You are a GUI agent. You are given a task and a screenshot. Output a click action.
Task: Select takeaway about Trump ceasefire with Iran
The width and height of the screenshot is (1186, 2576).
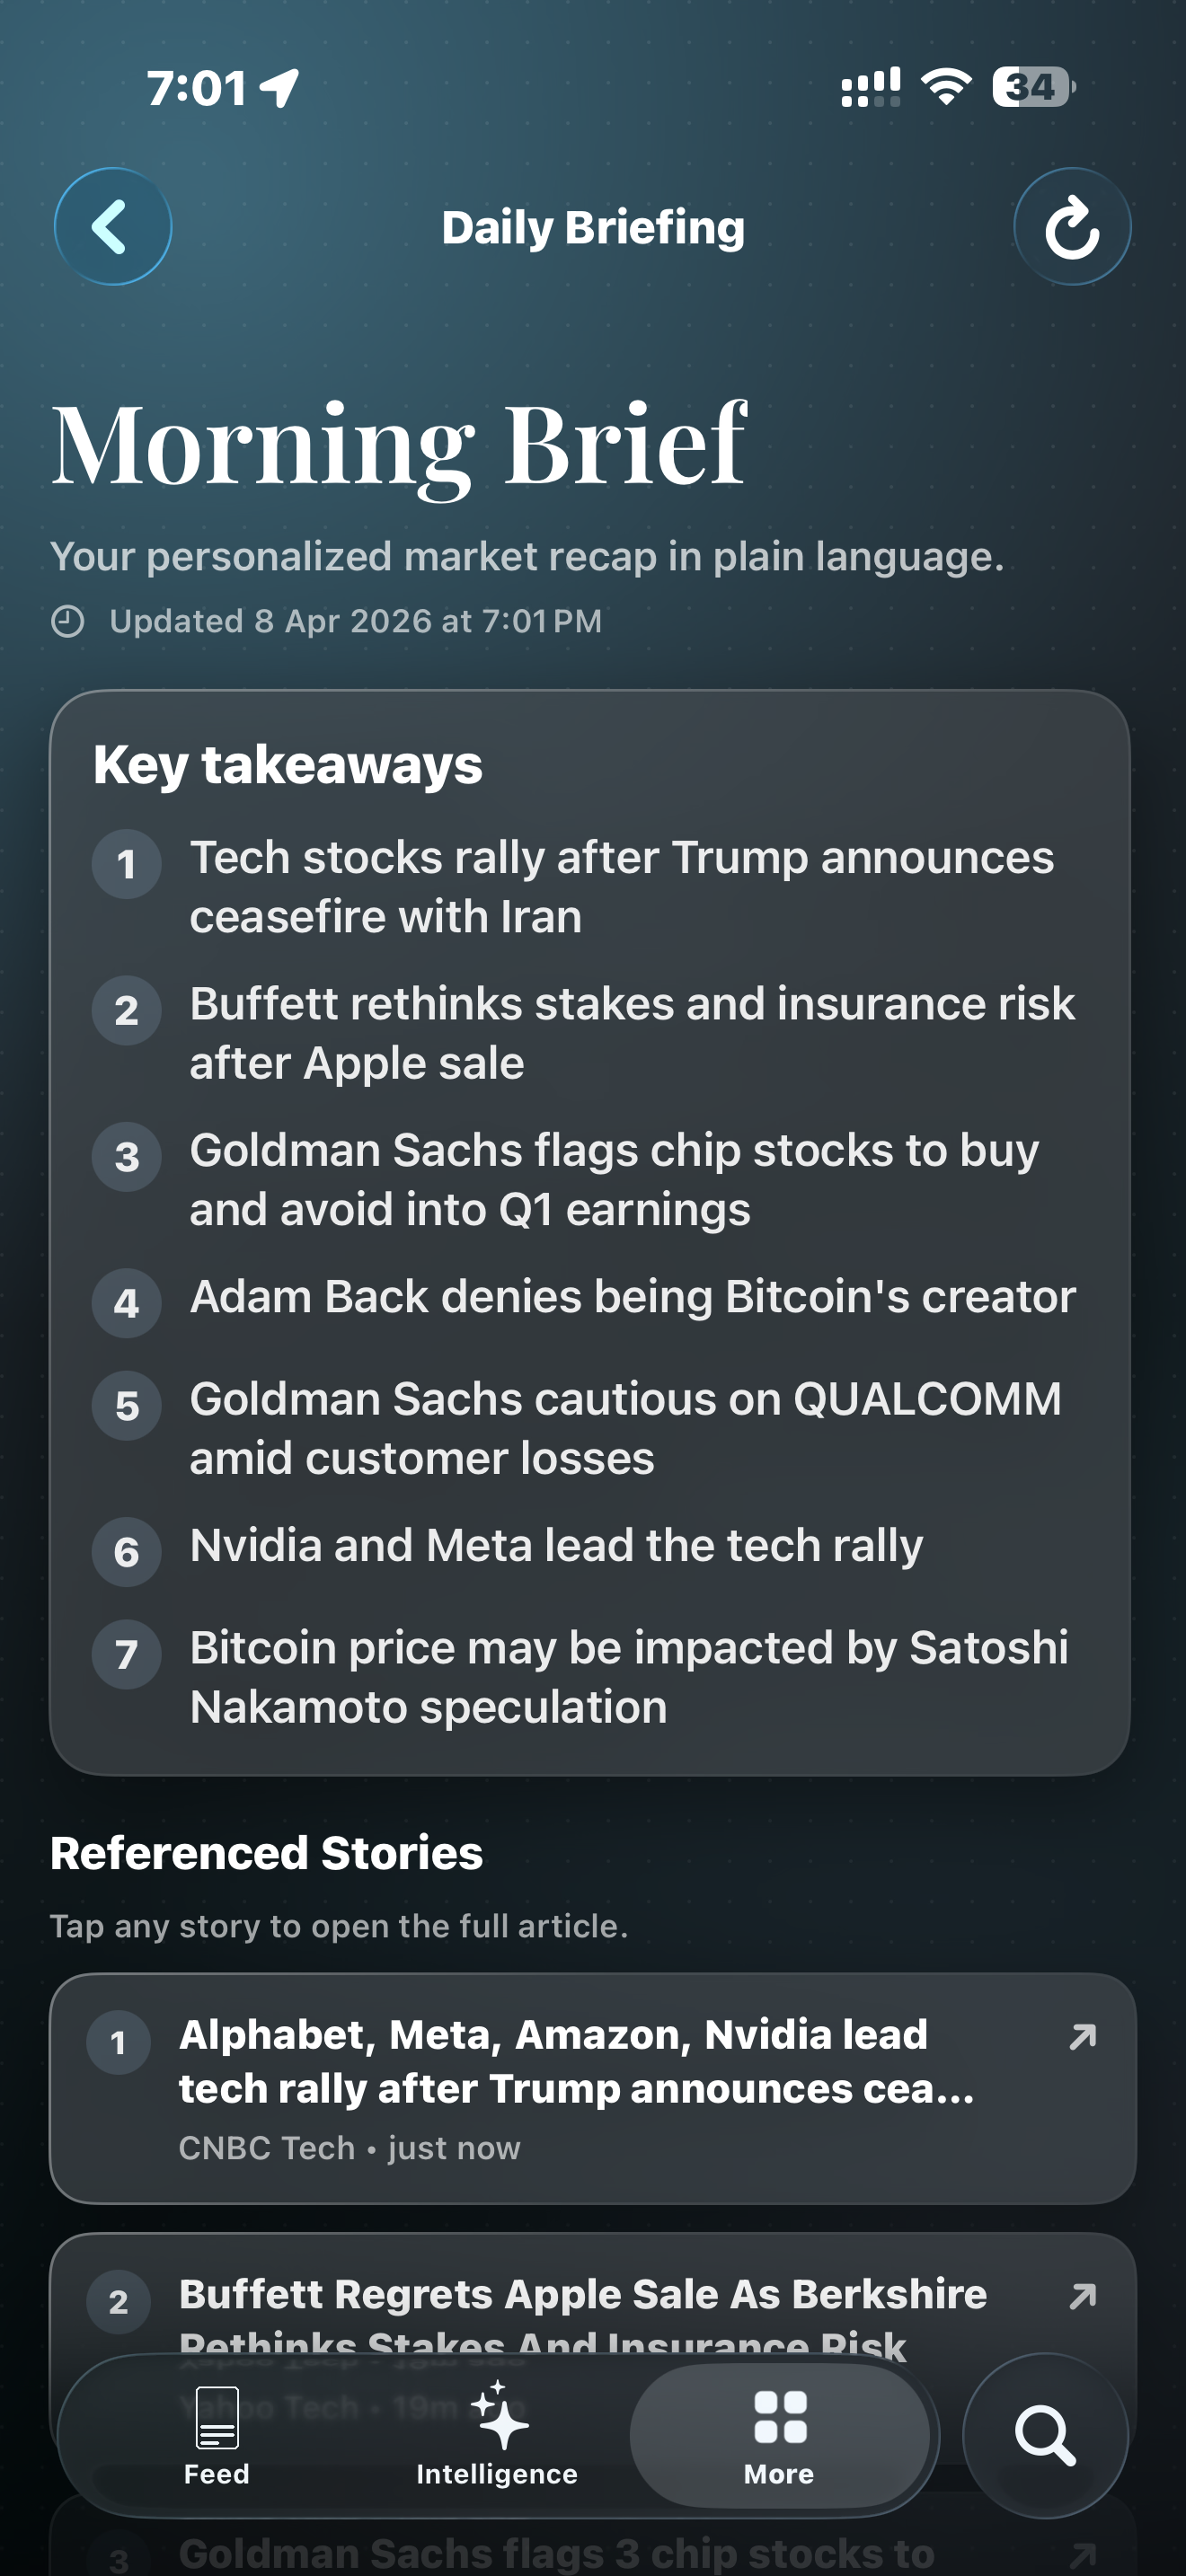[620, 887]
